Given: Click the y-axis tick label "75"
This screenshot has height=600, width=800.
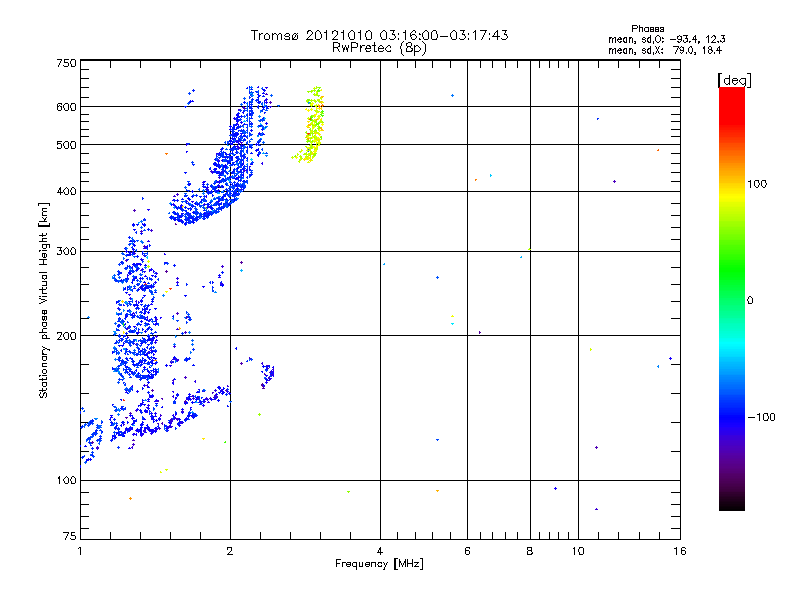Looking at the screenshot, I should (x=70, y=536).
